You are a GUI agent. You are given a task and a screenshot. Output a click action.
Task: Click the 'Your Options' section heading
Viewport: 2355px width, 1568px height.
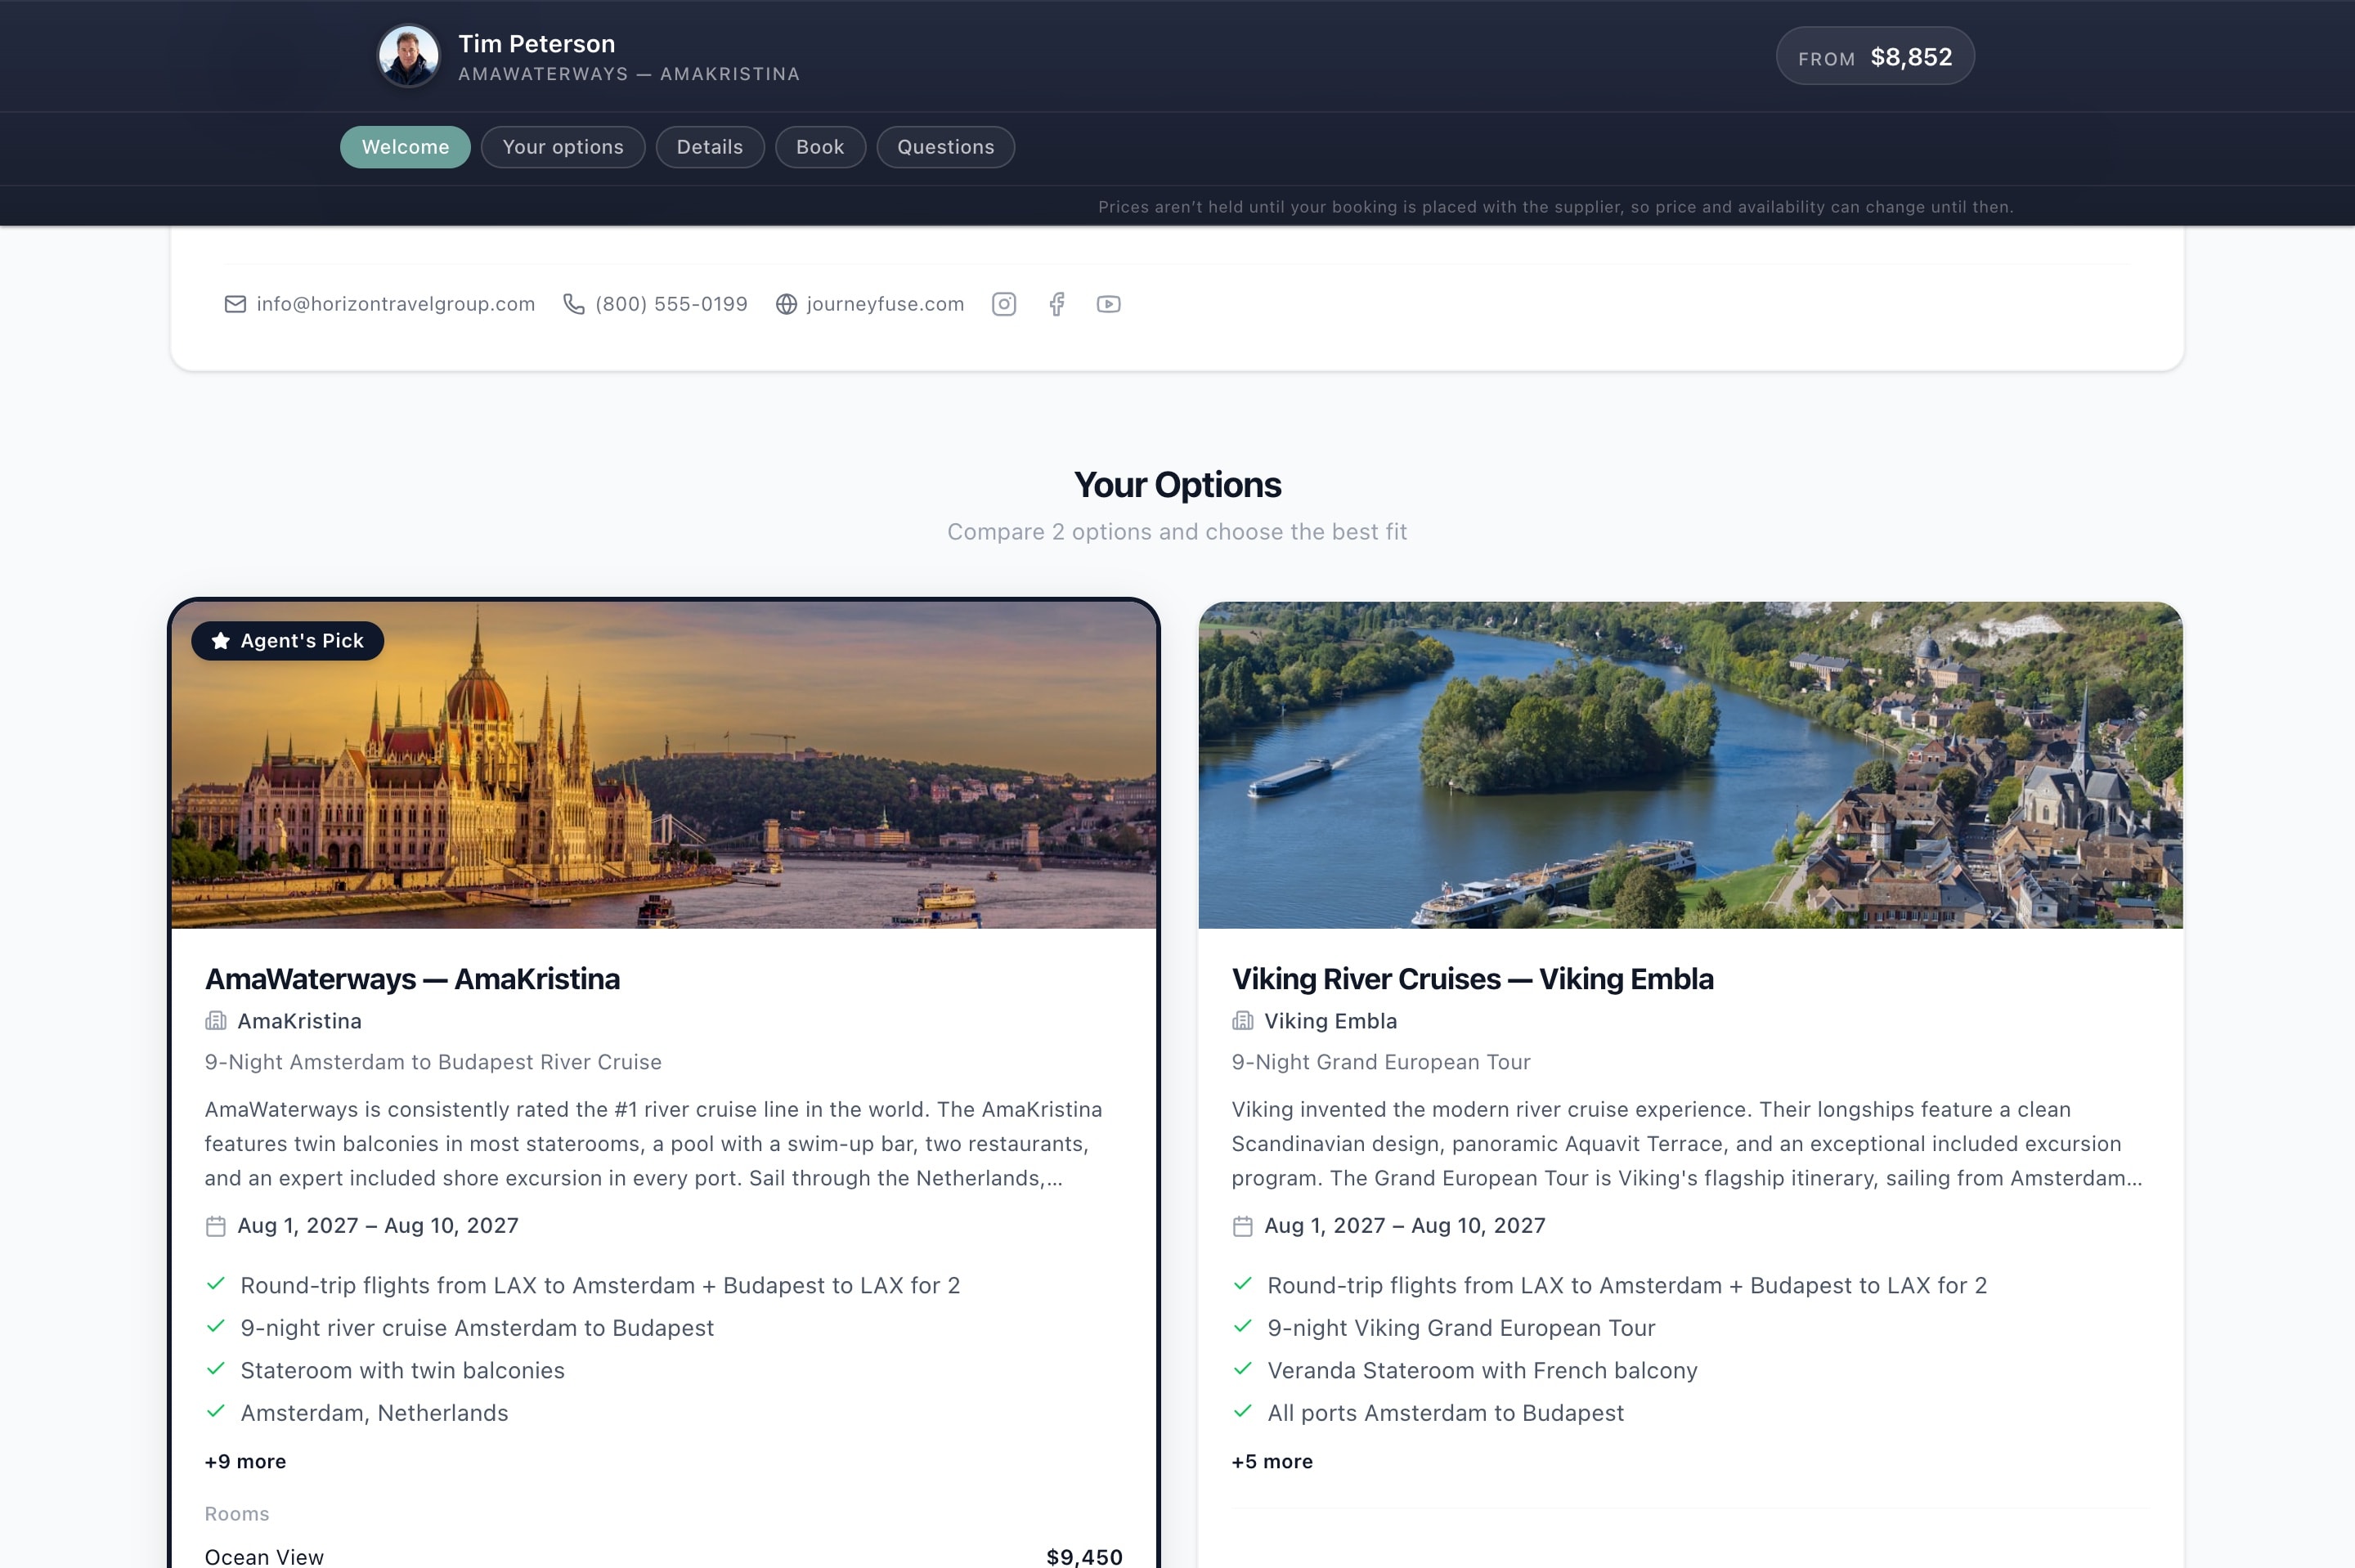(1177, 485)
